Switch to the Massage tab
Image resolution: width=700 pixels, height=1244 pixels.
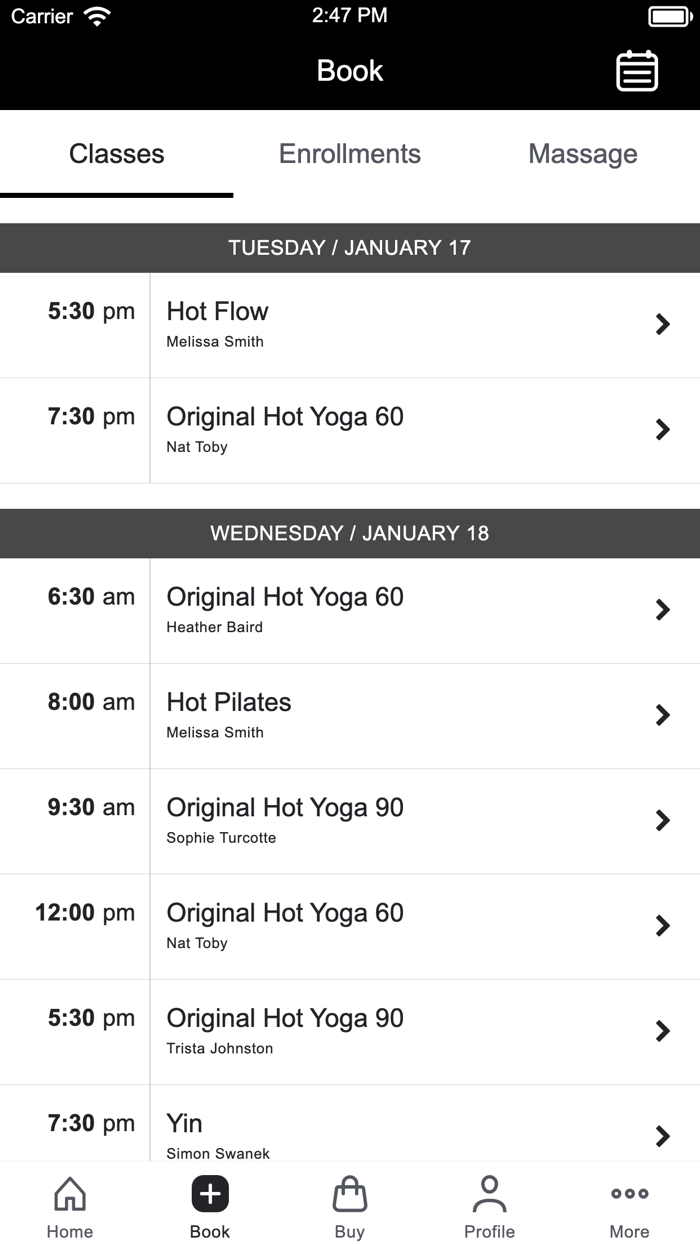[x=583, y=153]
